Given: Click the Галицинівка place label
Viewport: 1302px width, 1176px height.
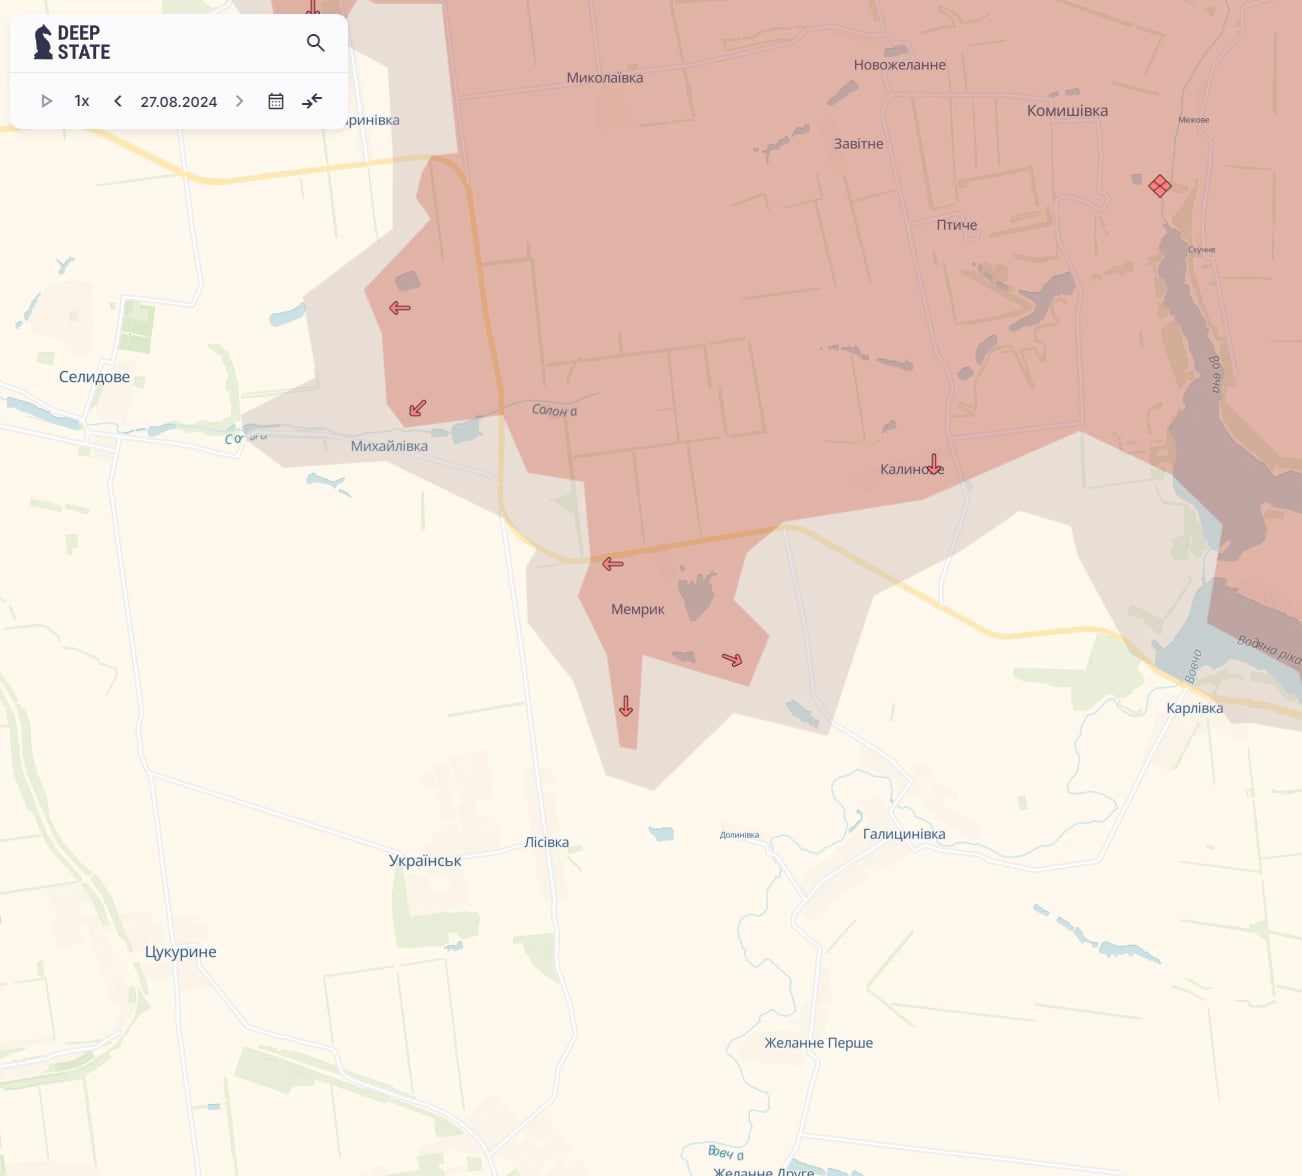Looking at the screenshot, I should click(x=904, y=834).
